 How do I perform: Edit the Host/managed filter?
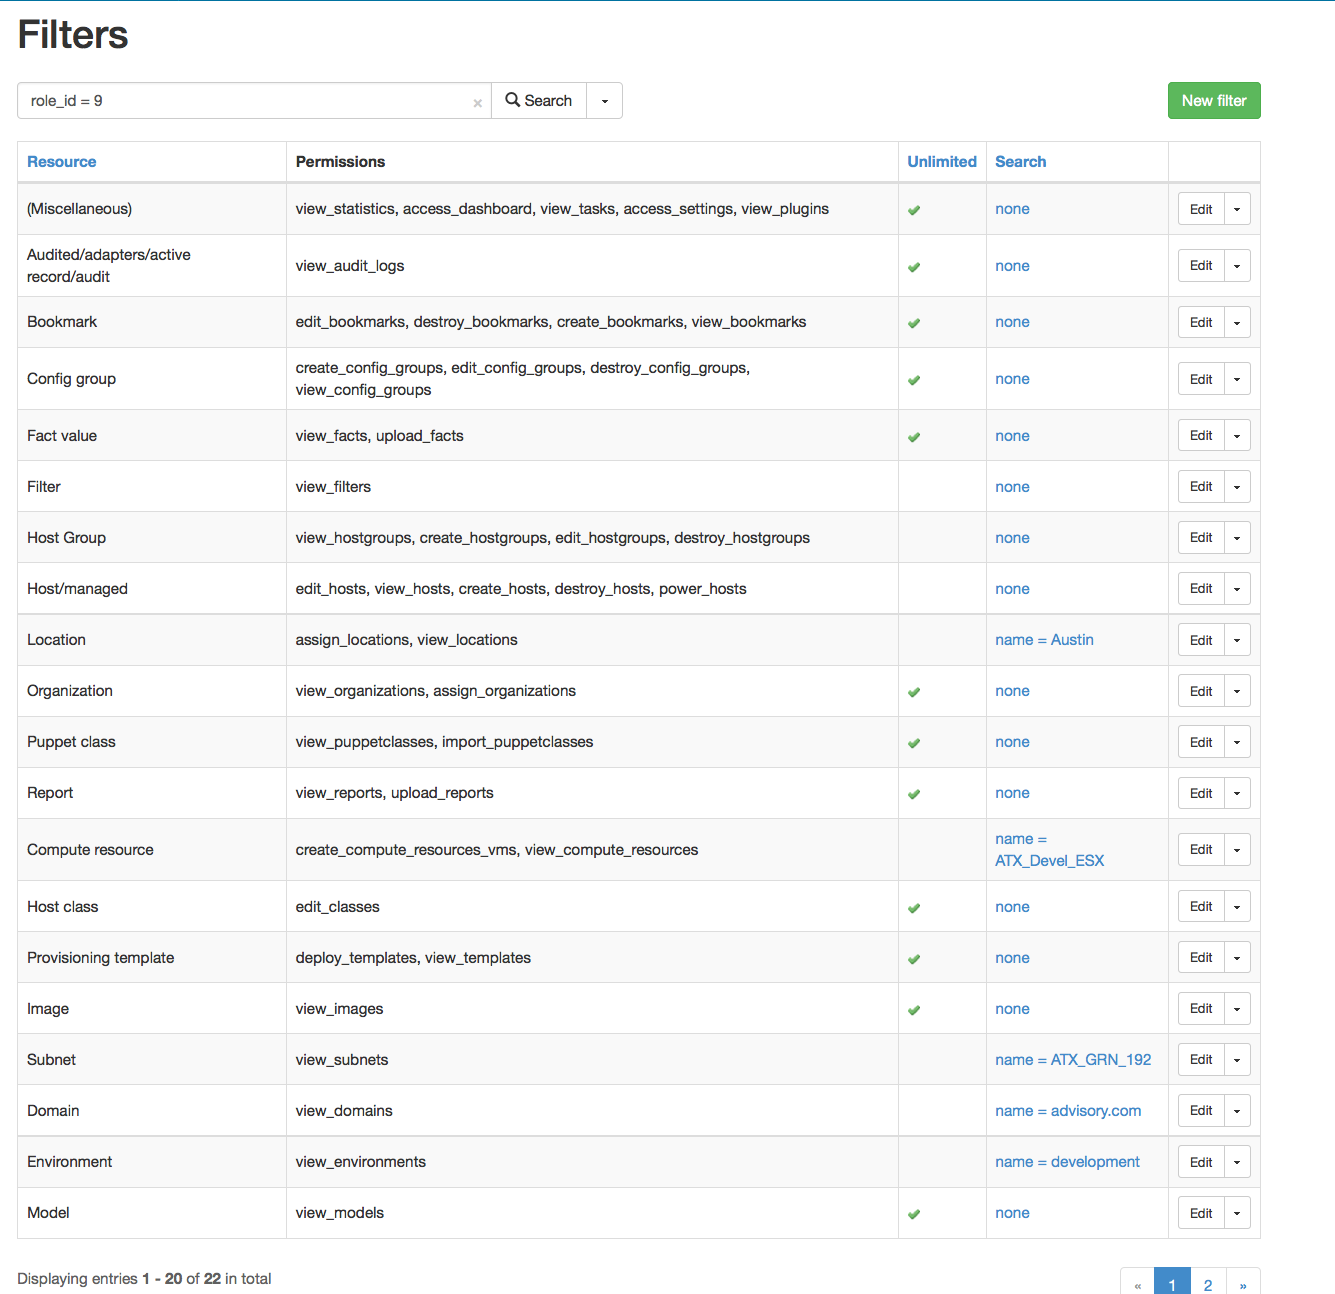[1201, 589]
